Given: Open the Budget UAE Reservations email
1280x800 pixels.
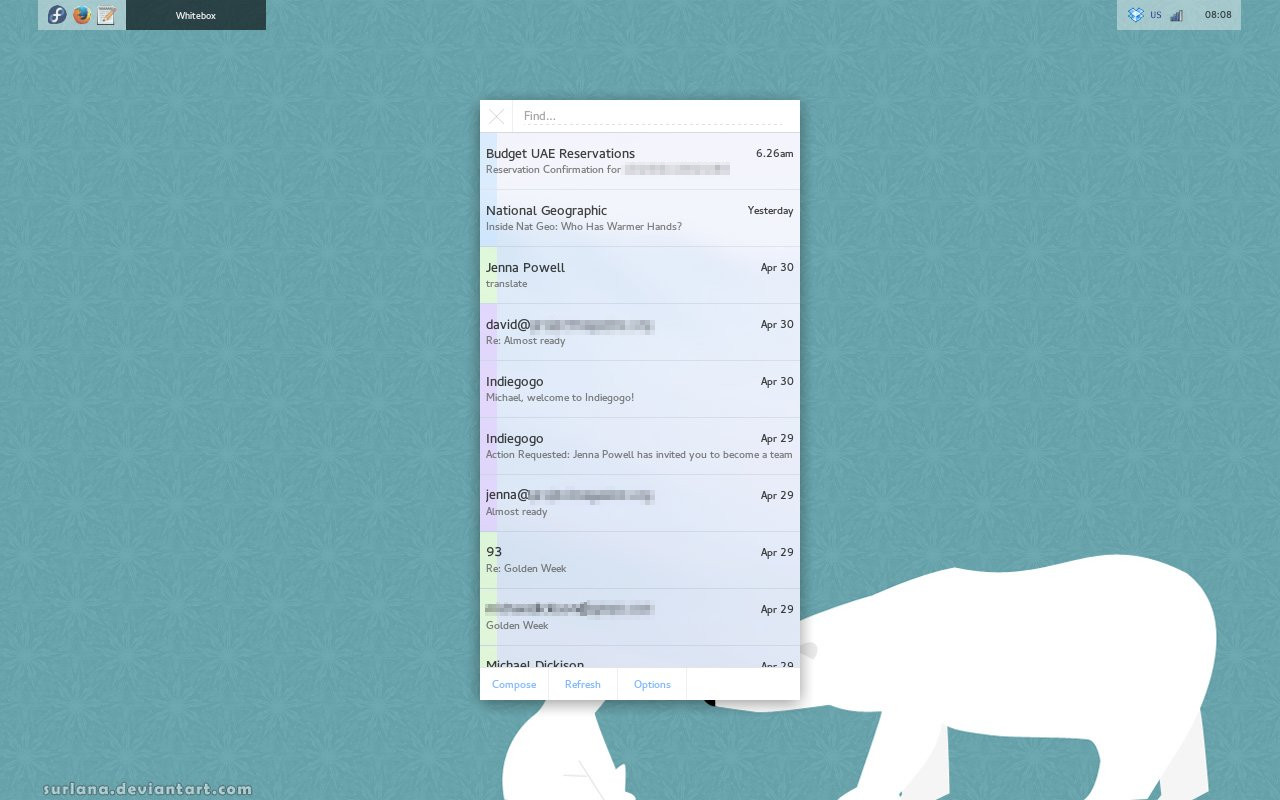Looking at the screenshot, I should coord(640,161).
